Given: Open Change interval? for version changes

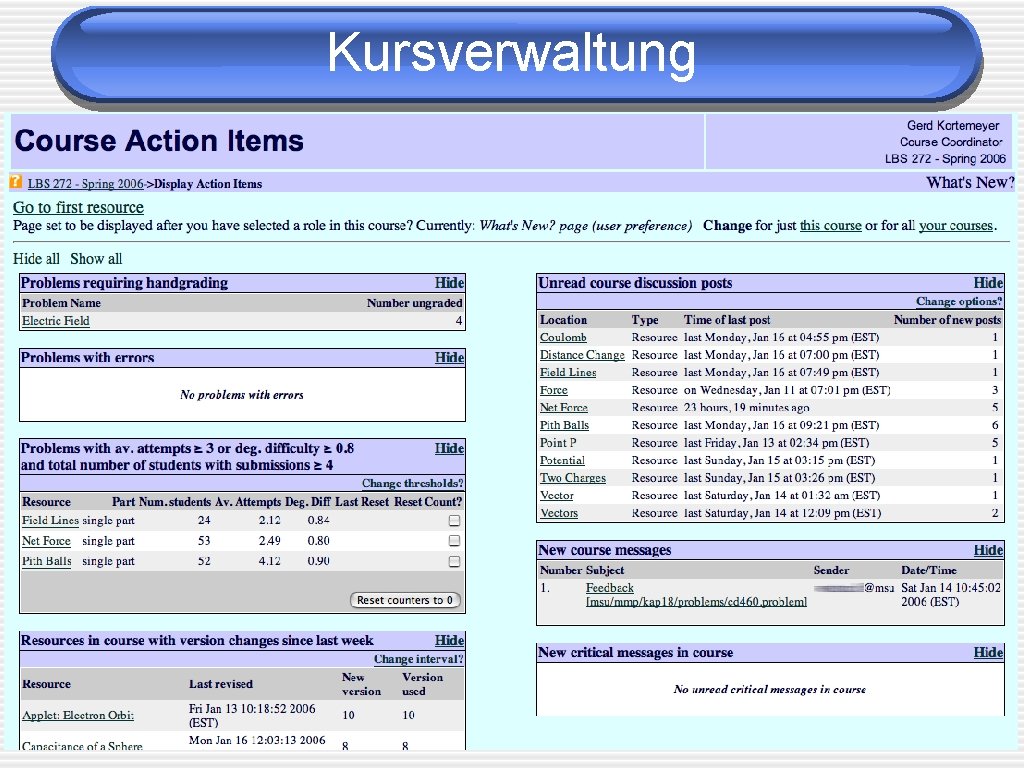Looking at the screenshot, I should tap(418, 659).
